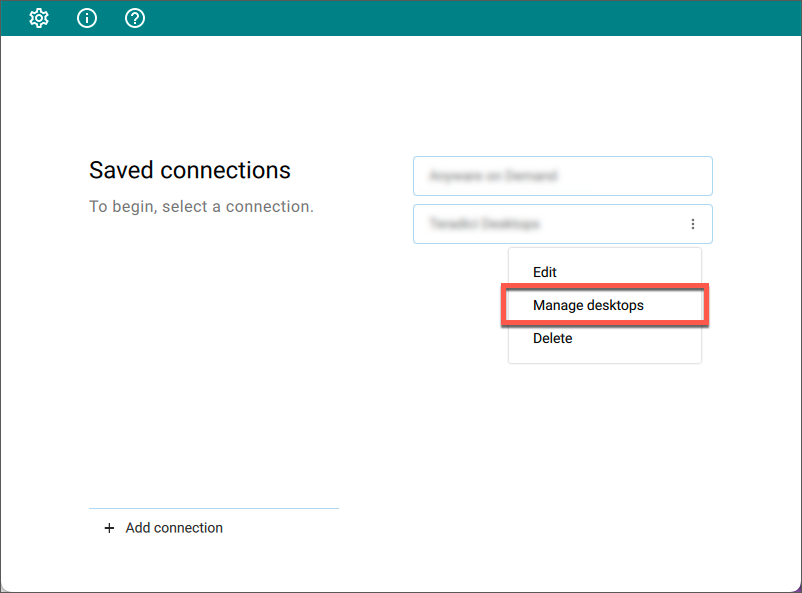Click the Saved connections heading
Image resolution: width=802 pixels, height=593 pixels.
190,170
